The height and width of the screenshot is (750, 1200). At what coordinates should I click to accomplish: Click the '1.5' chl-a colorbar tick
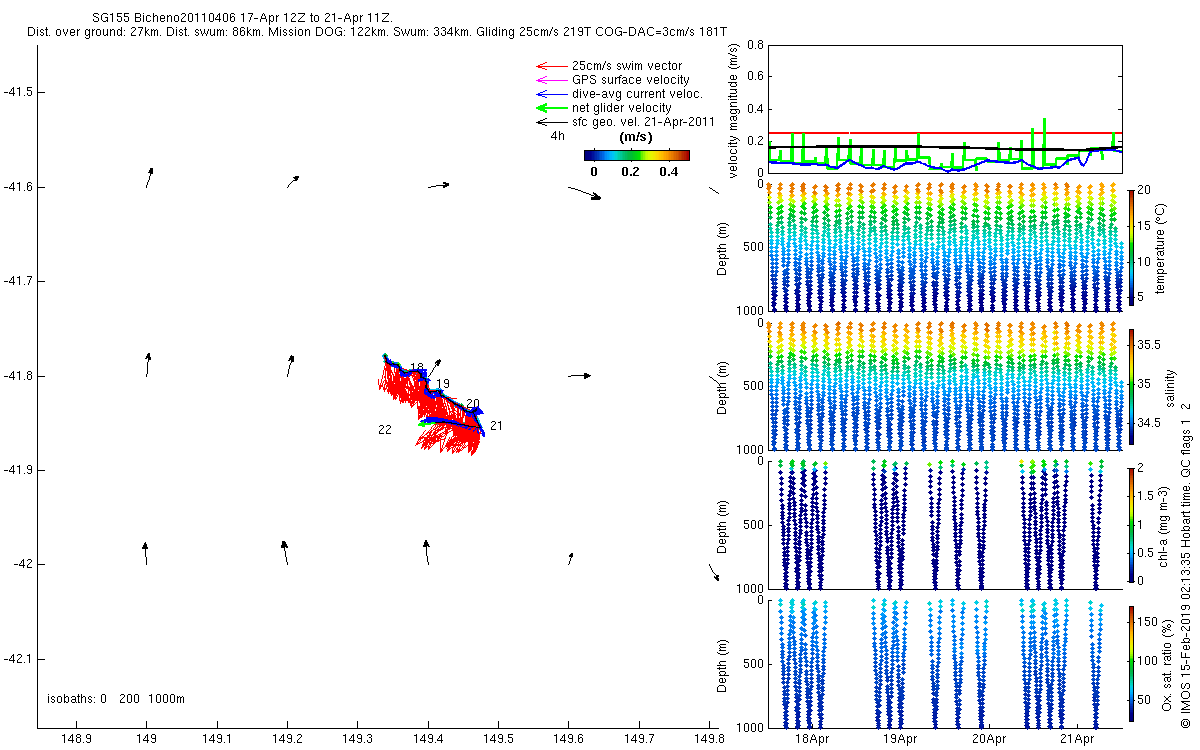point(1146,495)
